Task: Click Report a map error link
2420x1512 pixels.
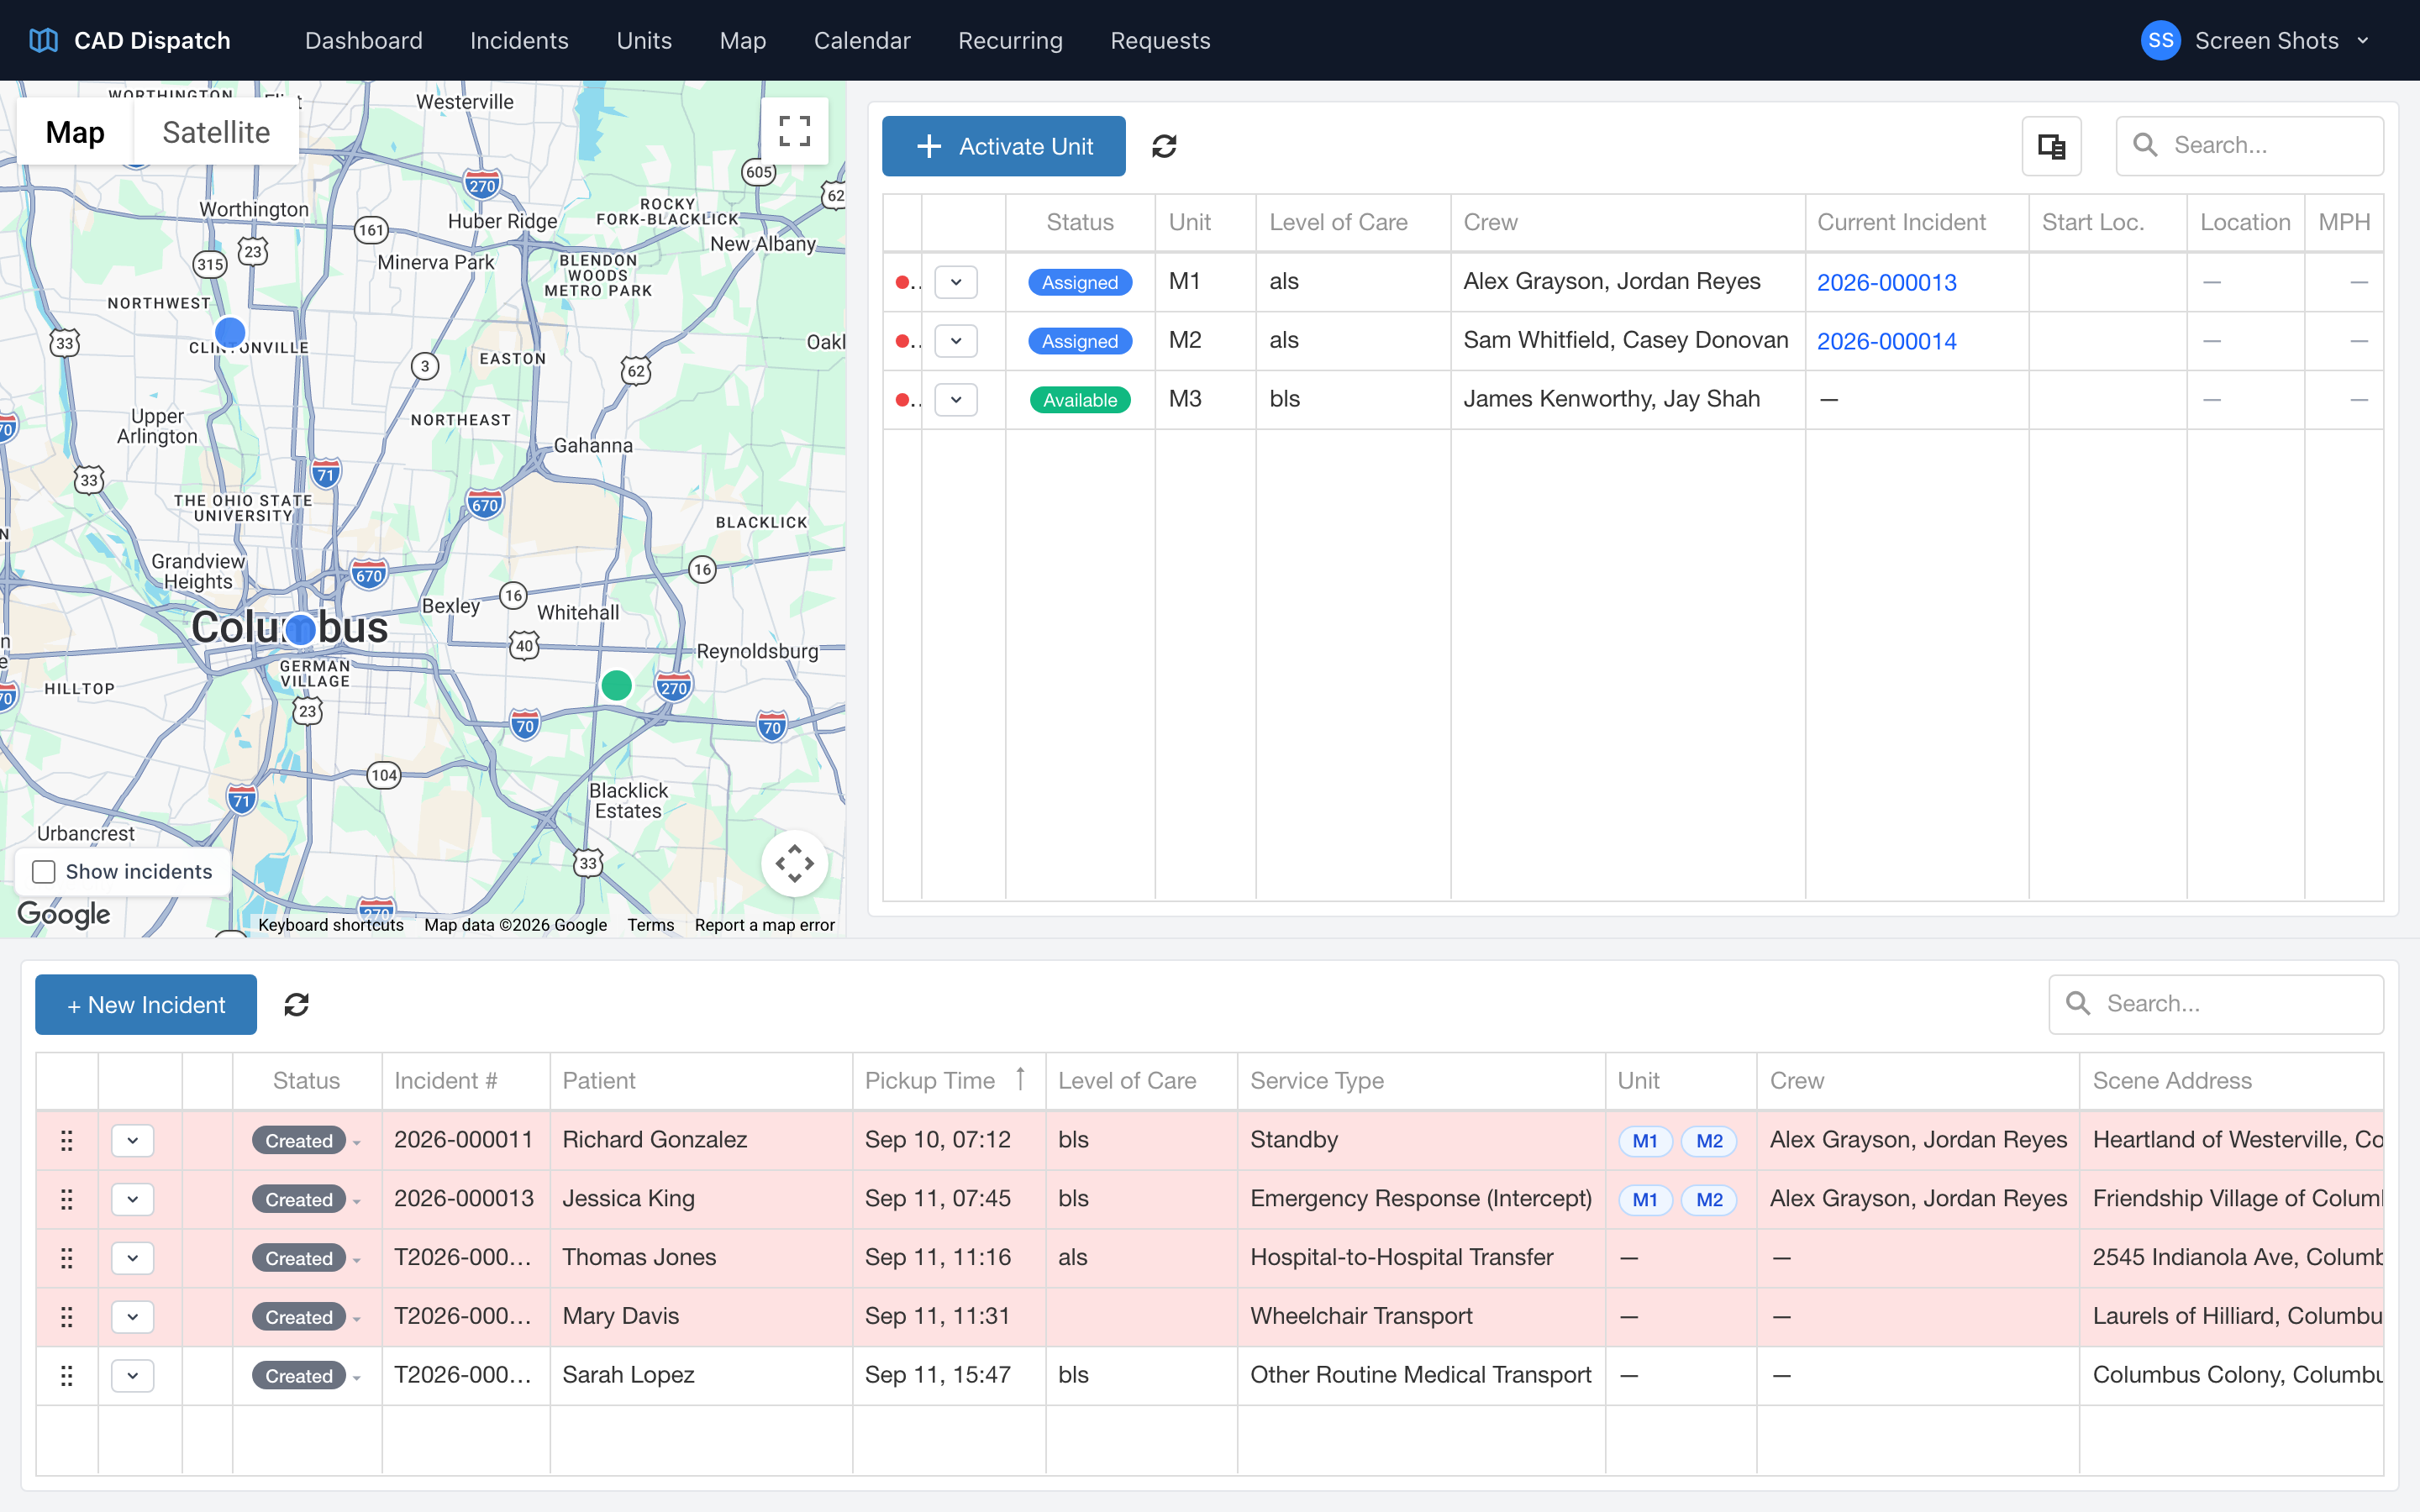Action: tap(764, 925)
